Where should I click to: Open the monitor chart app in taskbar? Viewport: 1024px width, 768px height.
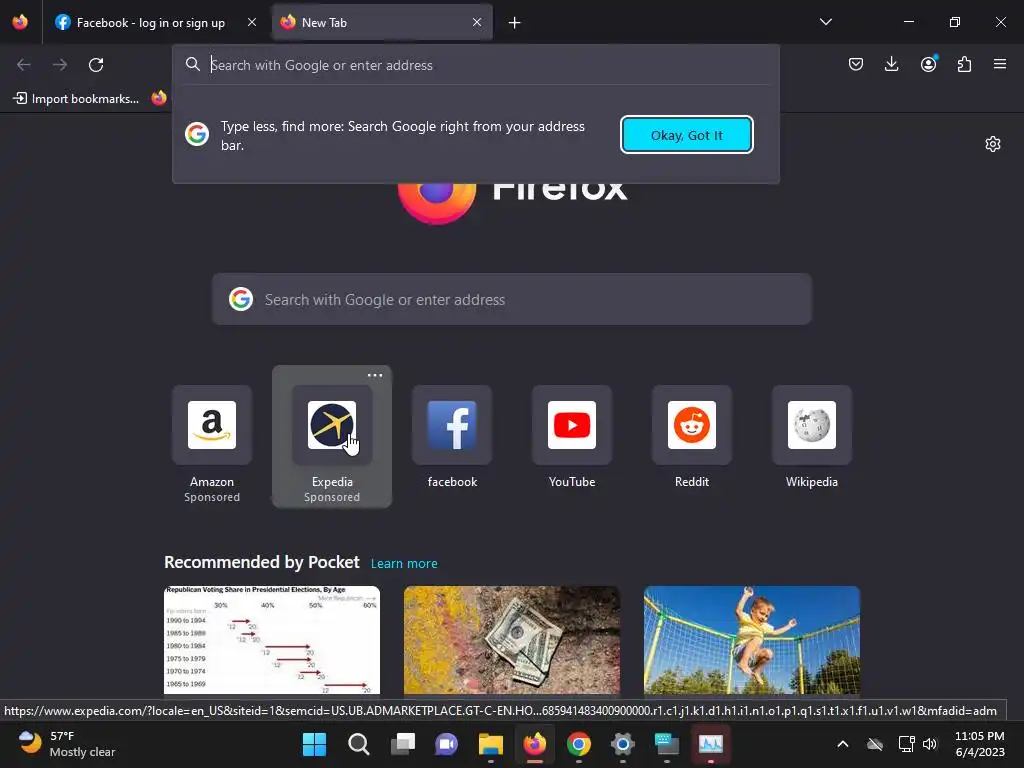pyautogui.click(x=711, y=744)
